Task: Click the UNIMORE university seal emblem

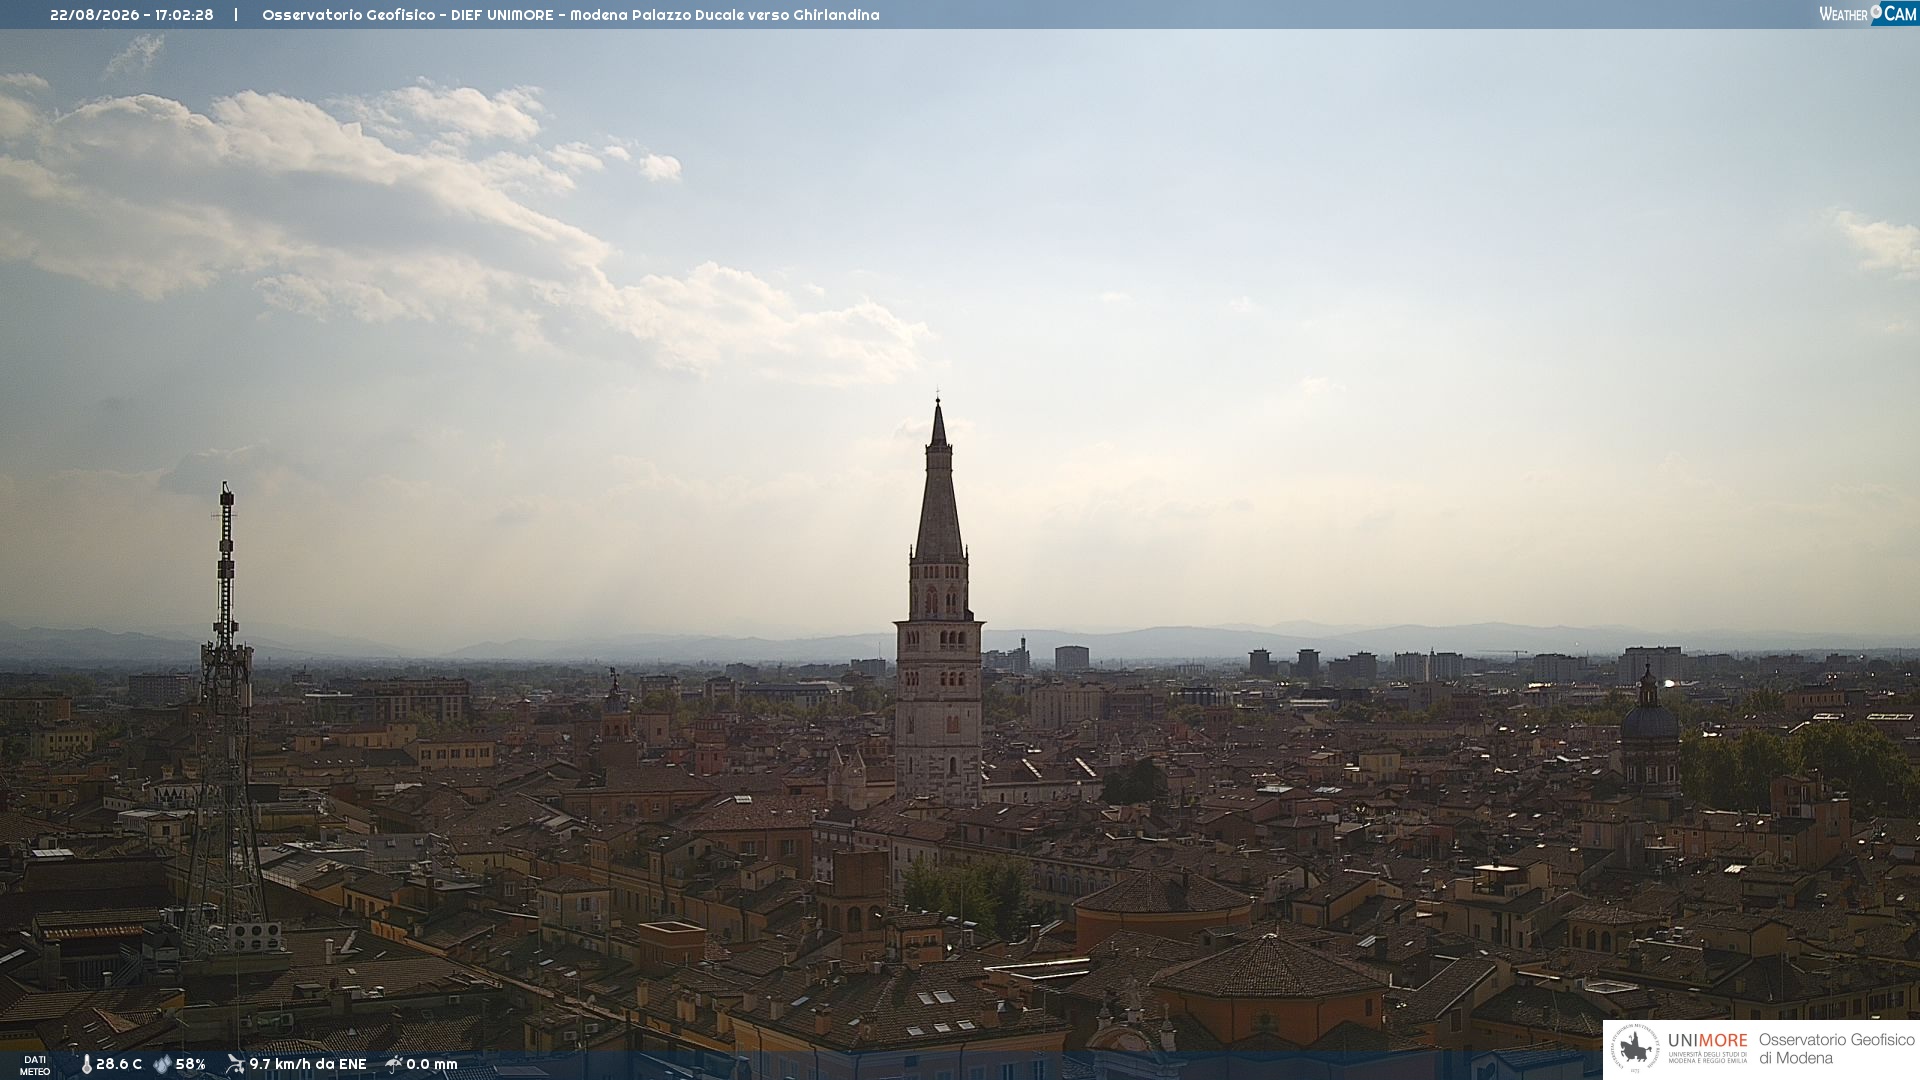Action: 1635,1049
